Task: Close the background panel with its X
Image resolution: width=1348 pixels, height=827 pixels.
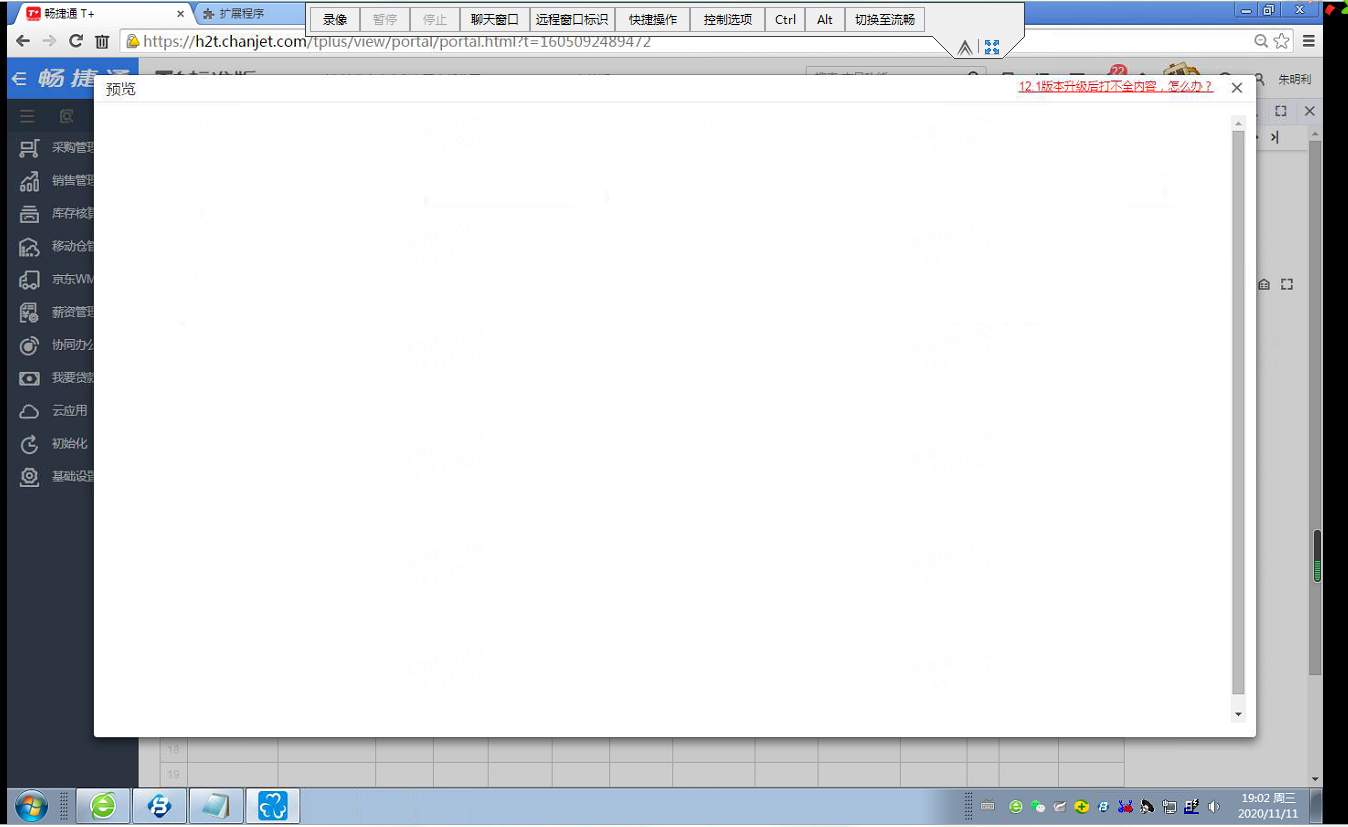Action: pyautogui.click(x=1309, y=111)
